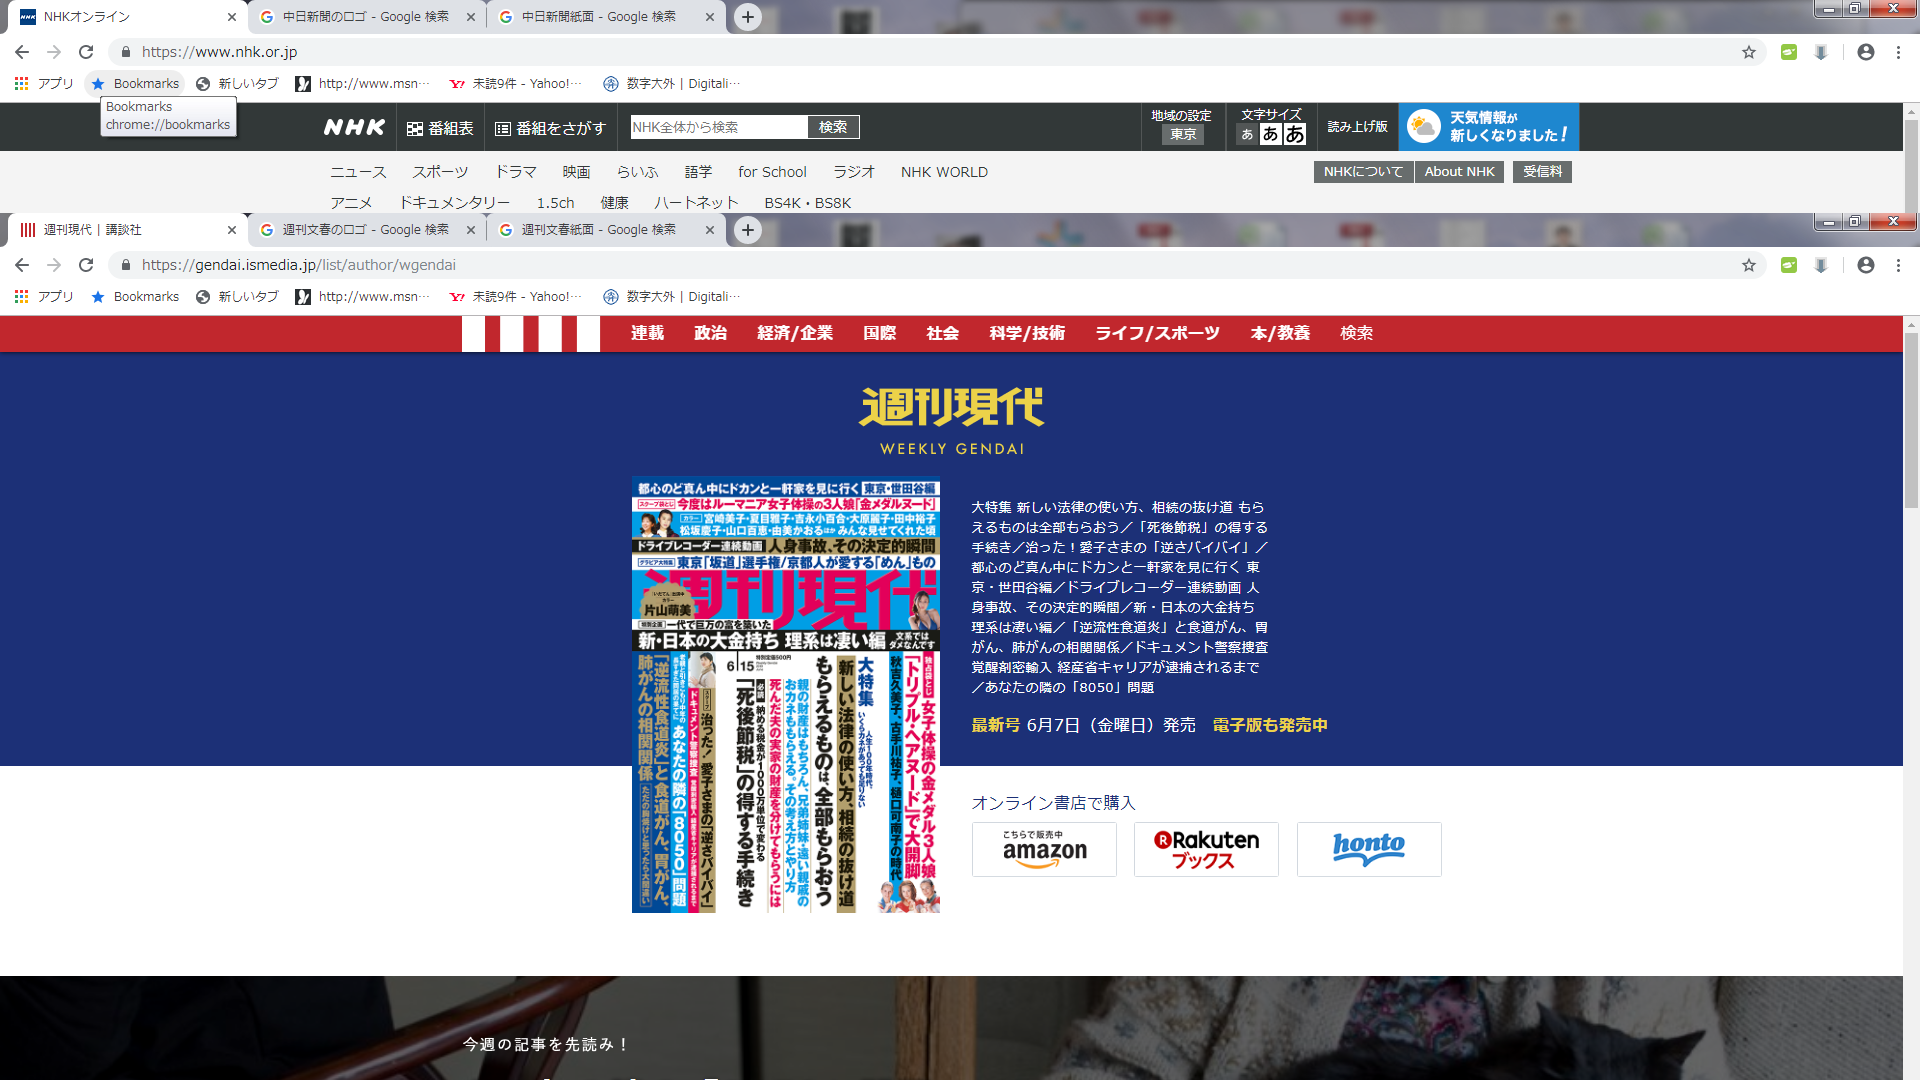Open the 読み上げ版 read-aloud version
The image size is (1920, 1080).
(1357, 127)
